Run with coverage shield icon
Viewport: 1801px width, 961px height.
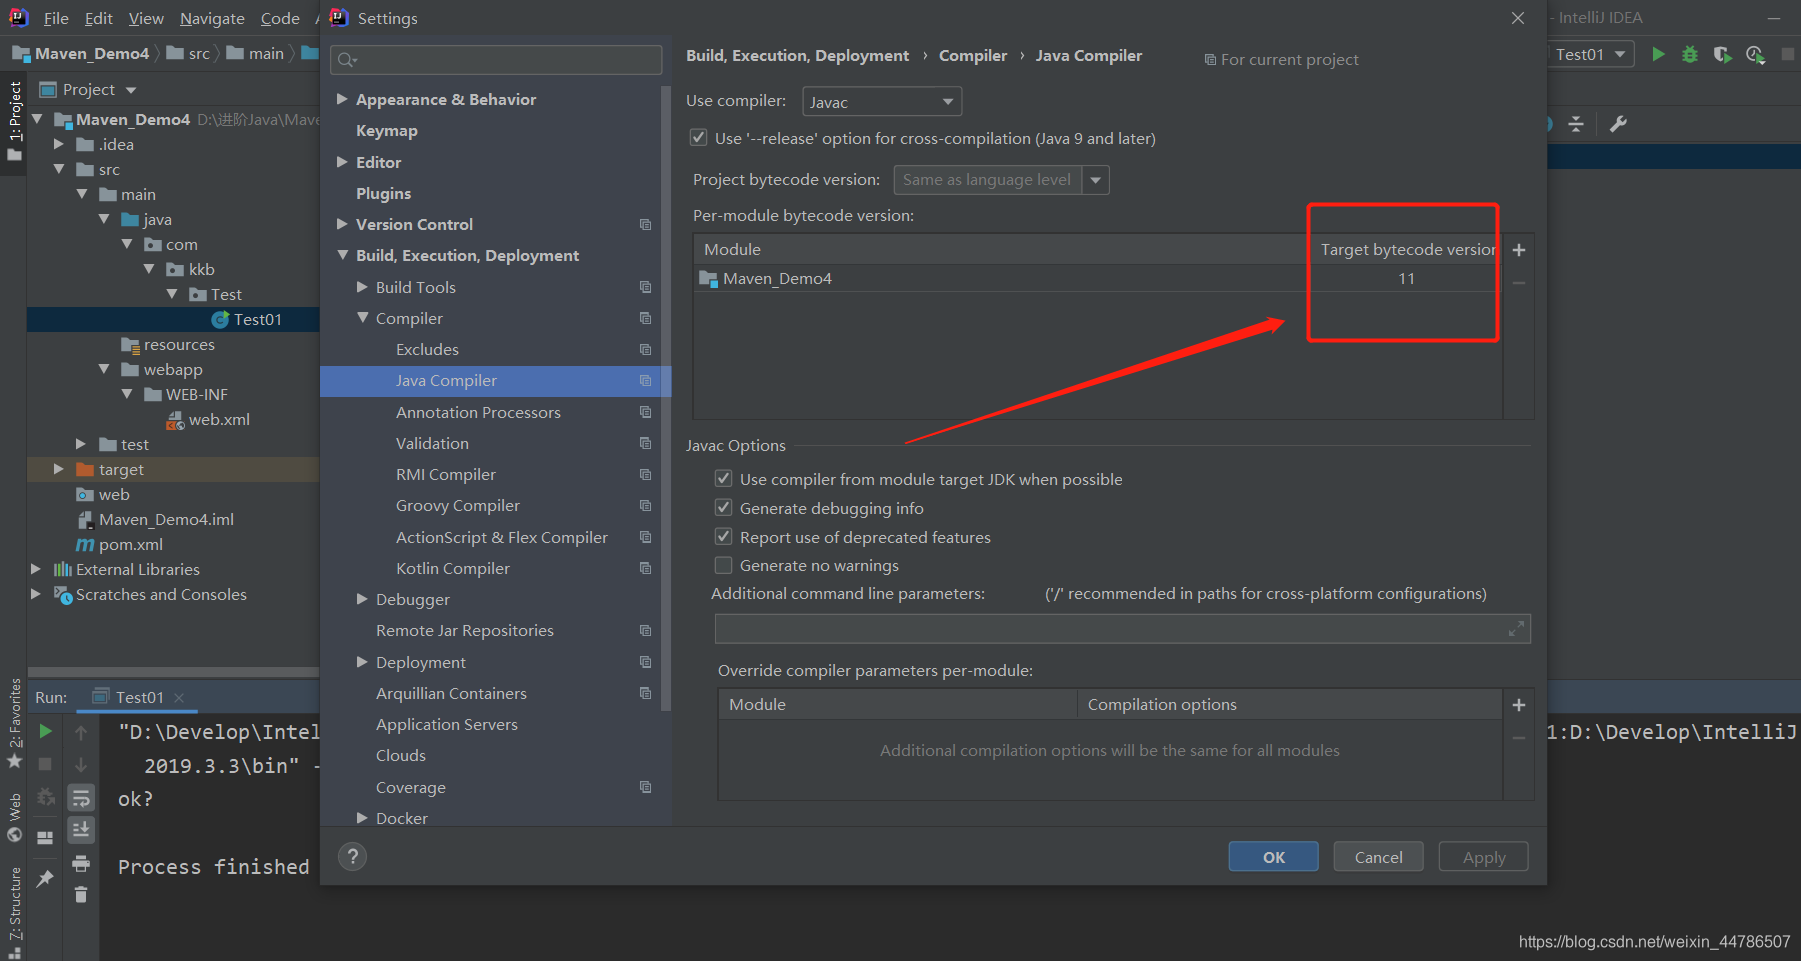coord(1722,55)
